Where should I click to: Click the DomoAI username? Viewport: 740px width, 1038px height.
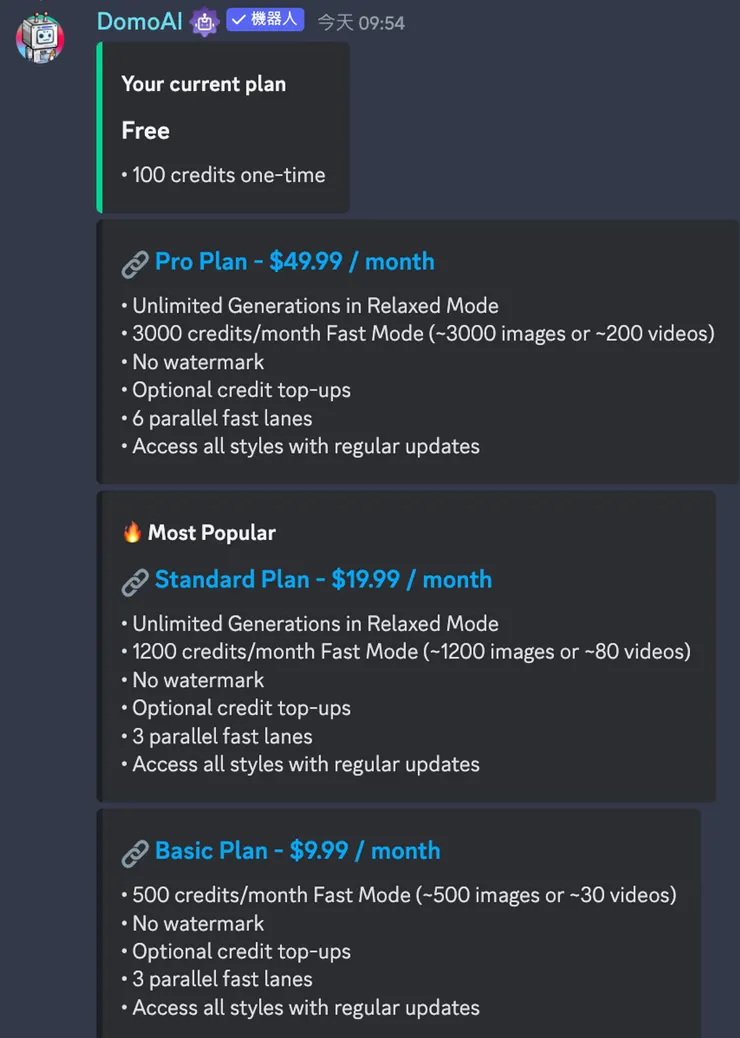tap(139, 21)
